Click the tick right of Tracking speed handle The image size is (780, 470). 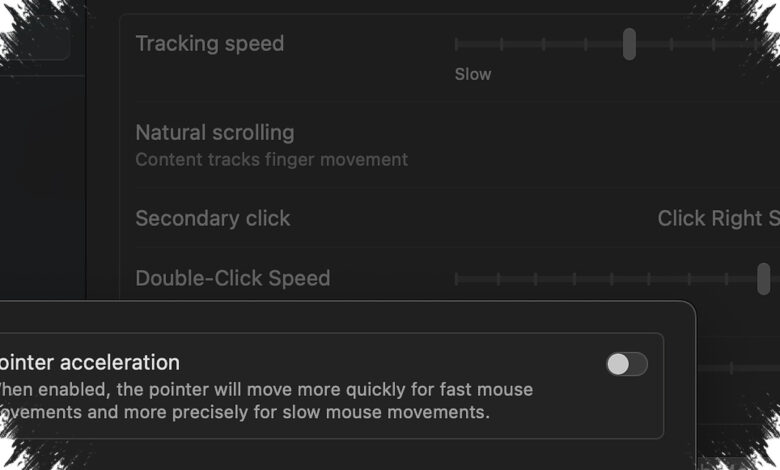click(x=672, y=44)
